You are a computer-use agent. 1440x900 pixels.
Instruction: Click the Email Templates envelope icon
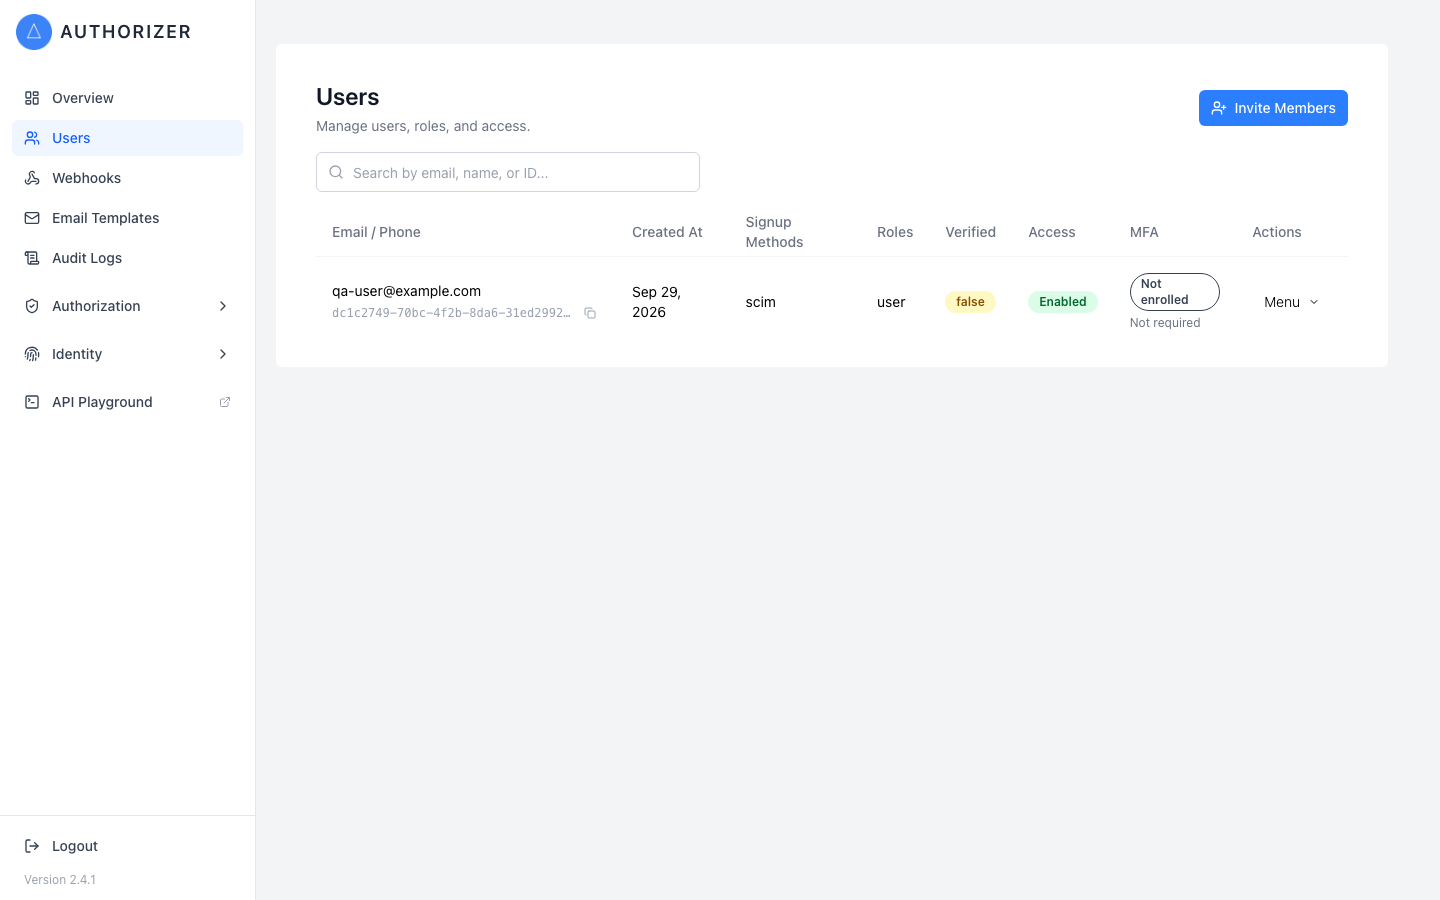[32, 218]
